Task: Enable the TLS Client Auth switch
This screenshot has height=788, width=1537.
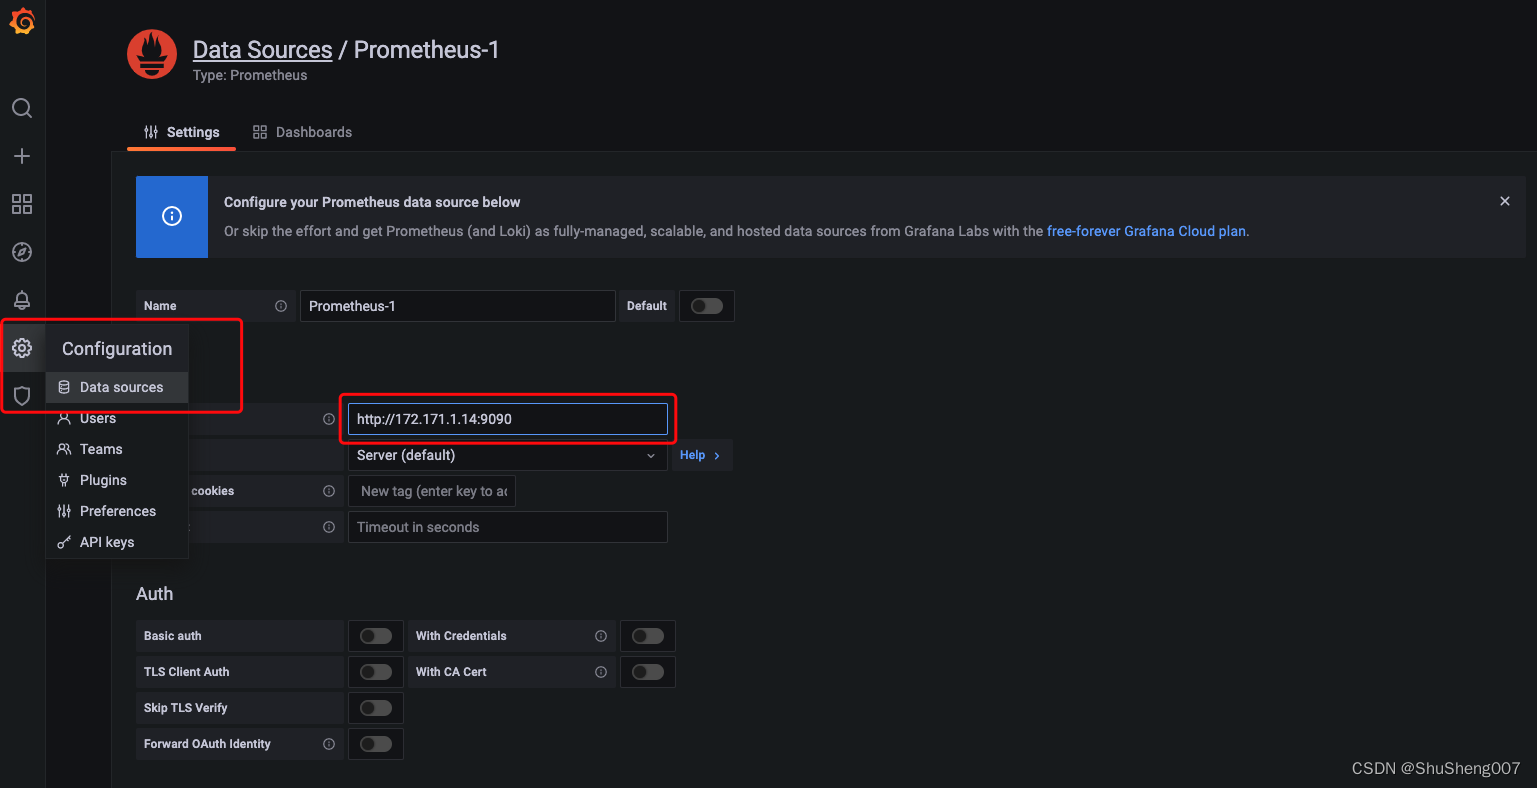Action: point(376,672)
